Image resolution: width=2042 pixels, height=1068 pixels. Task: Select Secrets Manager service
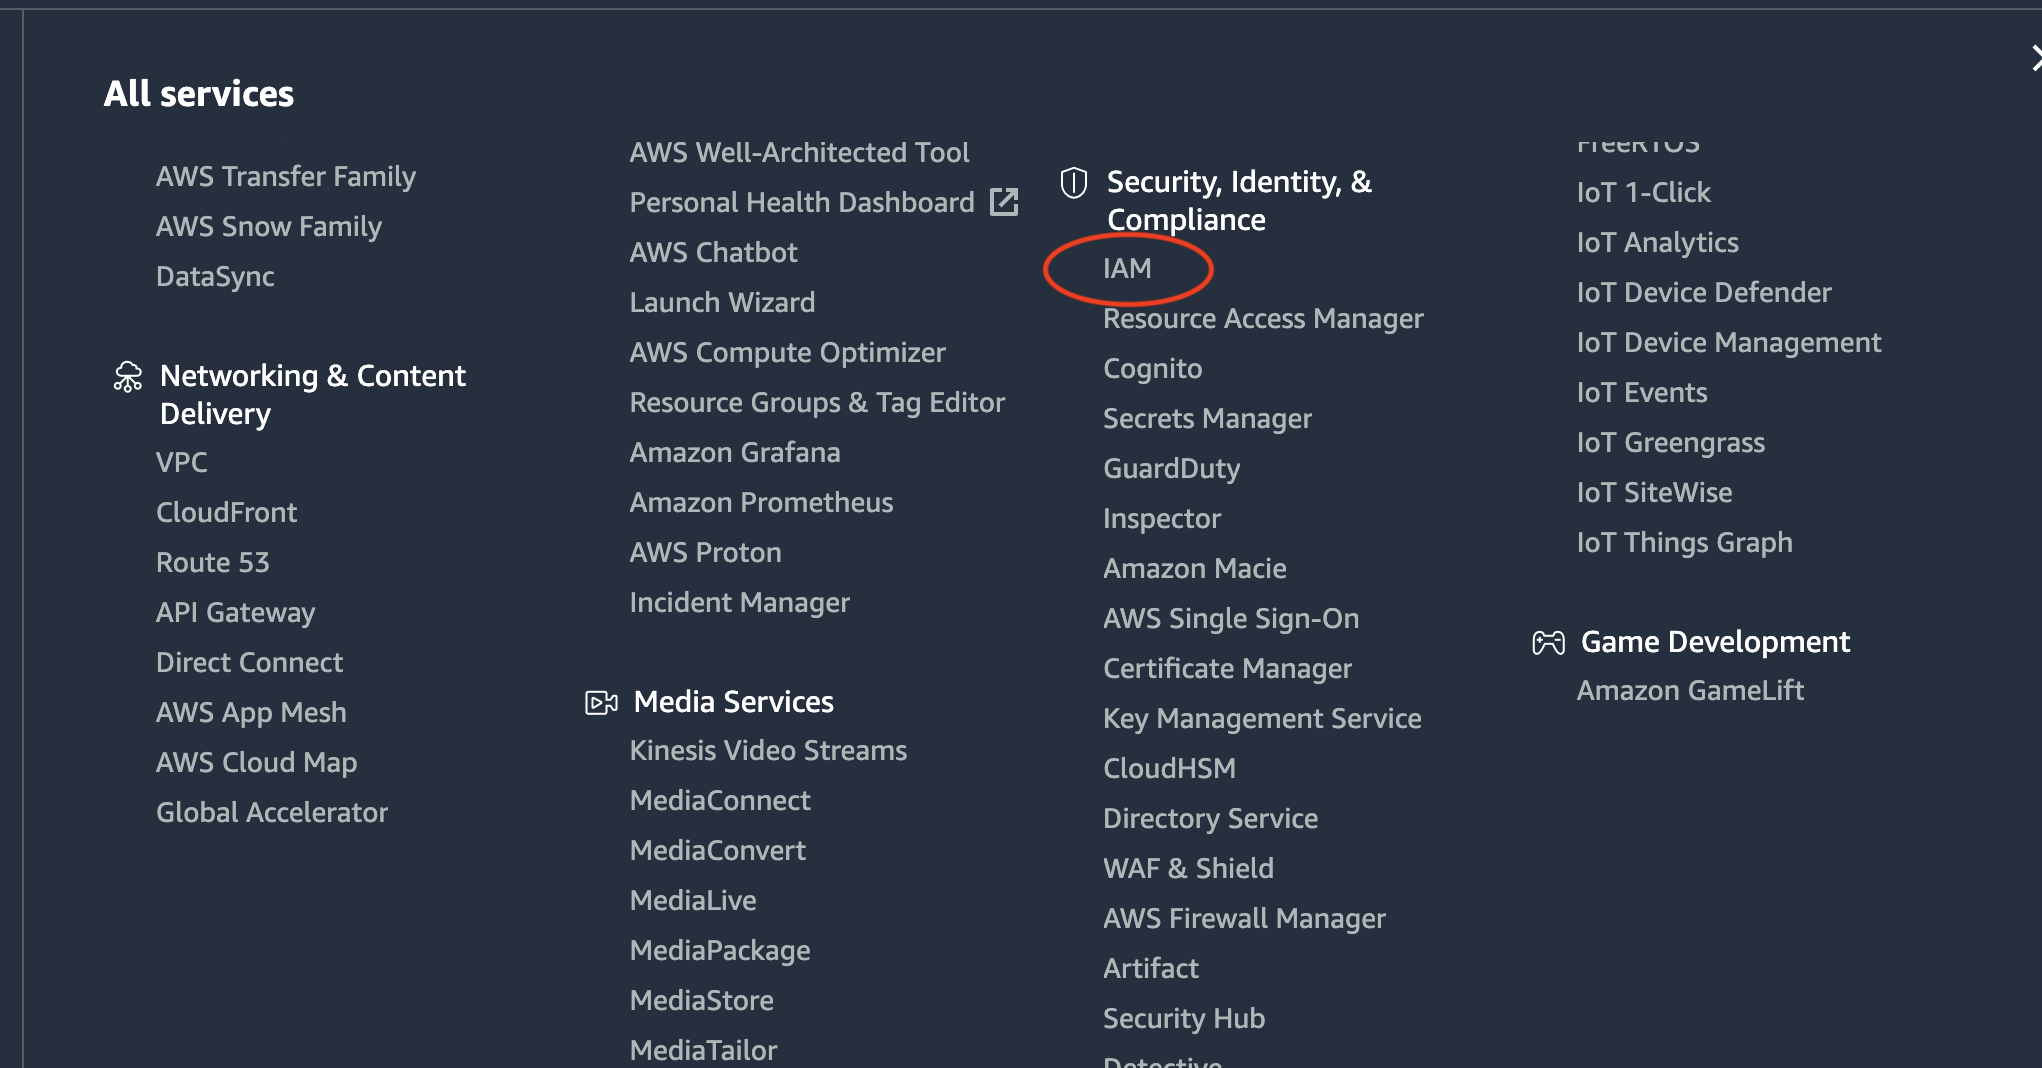pos(1207,419)
